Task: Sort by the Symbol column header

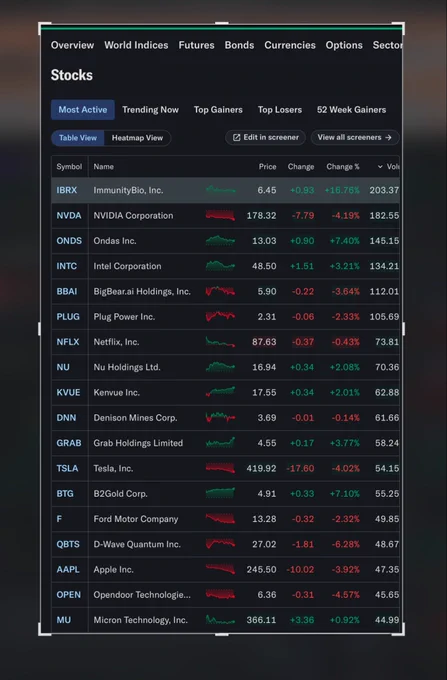Action: pos(69,167)
